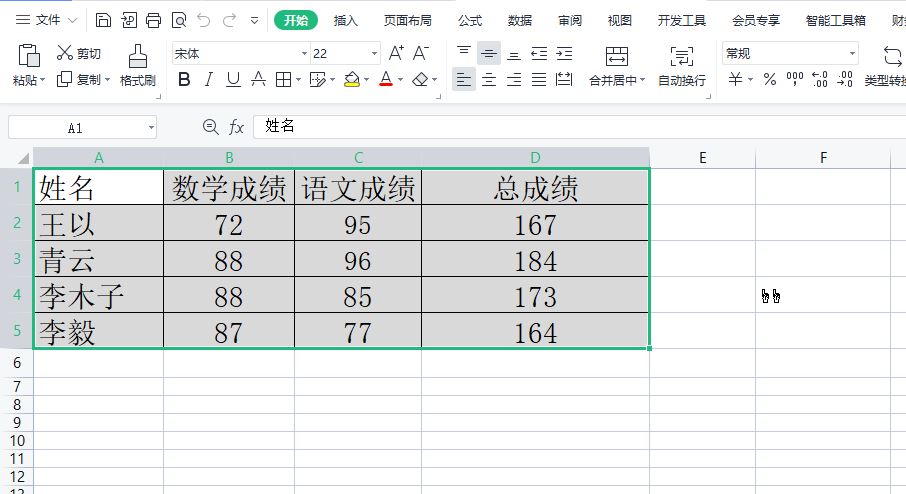The width and height of the screenshot is (906, 494).
Task: Click the select-all corner triangle
Action: (x=23, y=158)
